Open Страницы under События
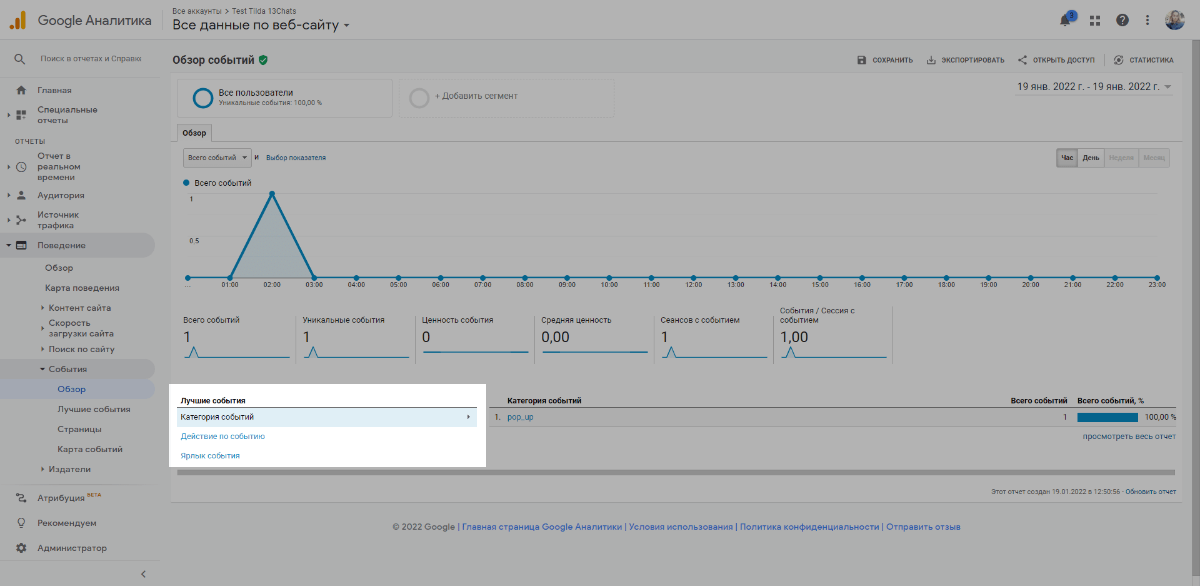Image resolution: width=1200 pixels, height=586 pixels. (x=79, y=429)
